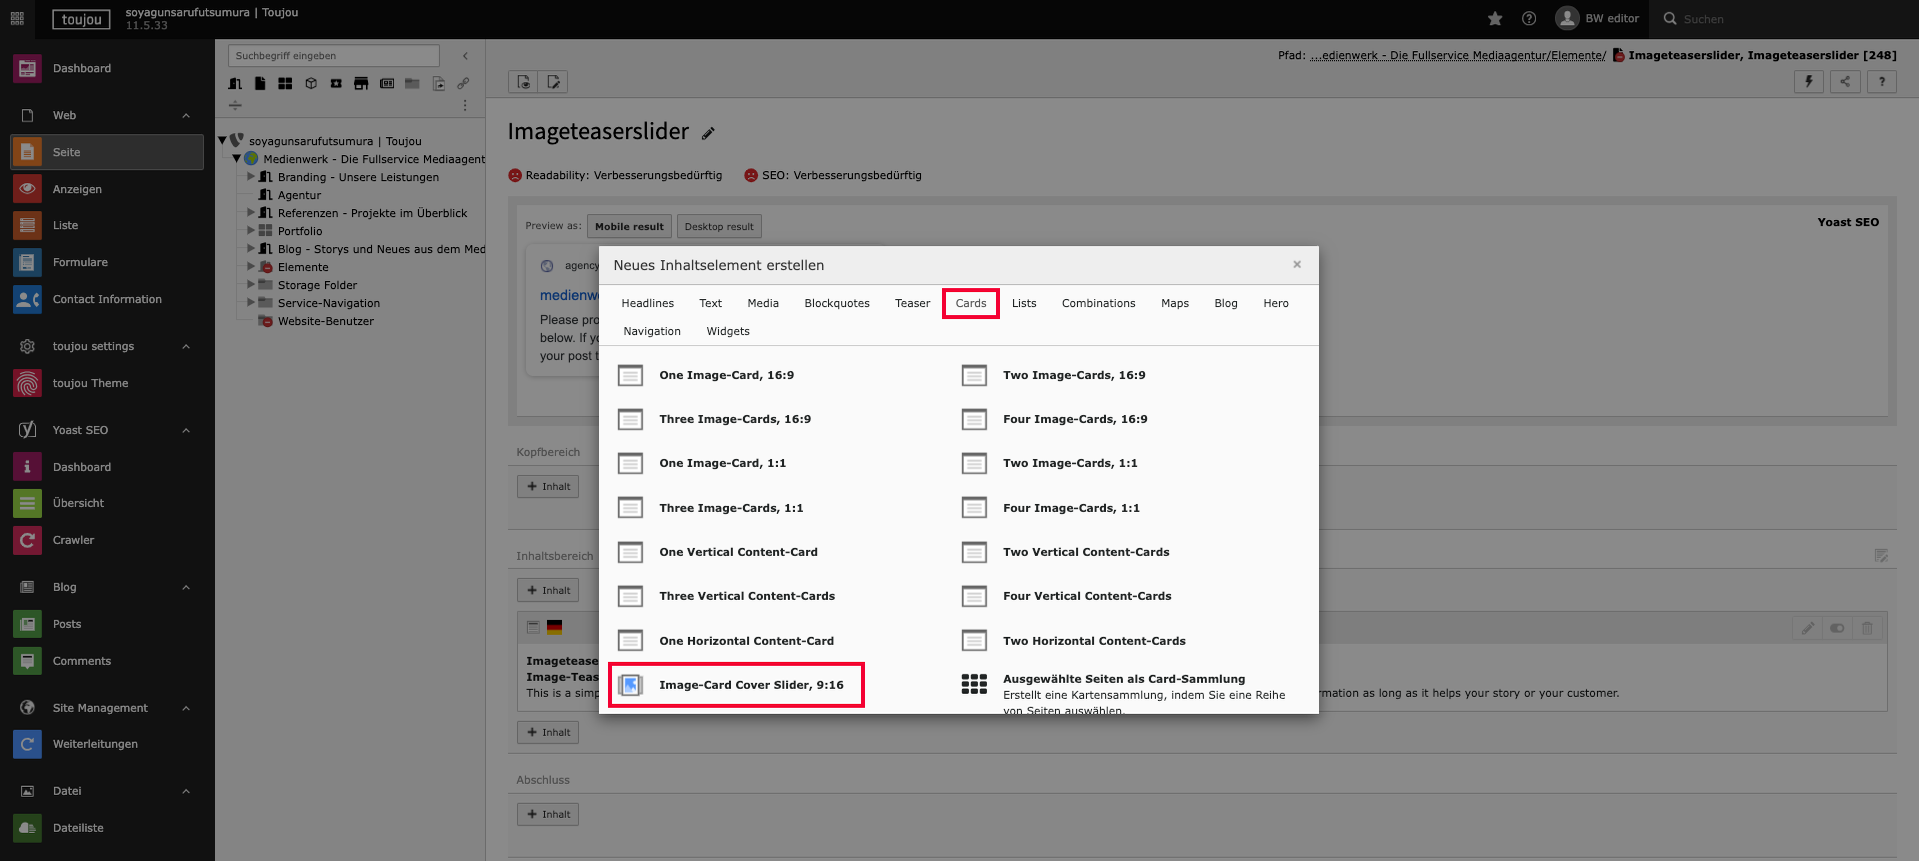Open the help question mark icon in top bar
The image size is (1919, 861).
(1529, 19)
